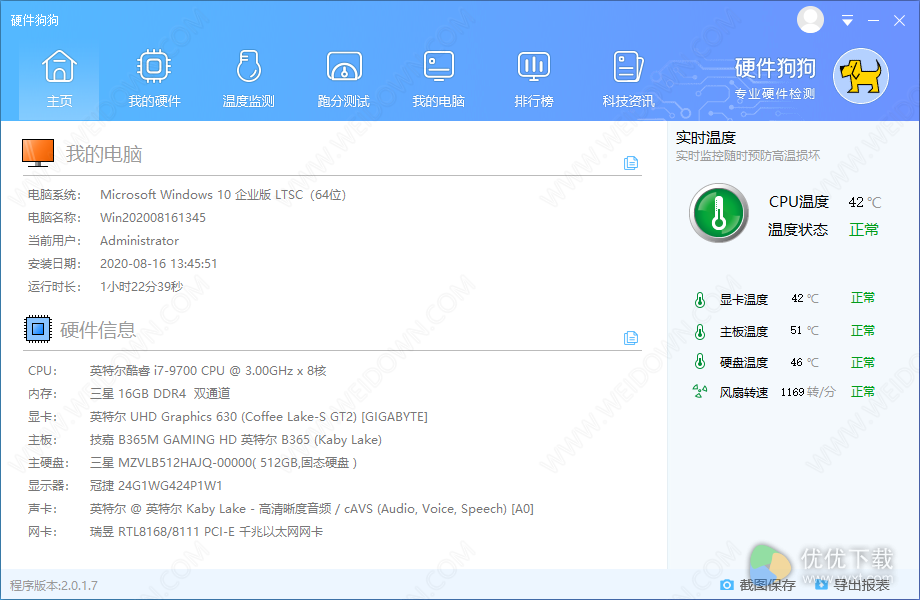This screenshot has height=600, width=920.
Task: Click the green CPU thermometer gauge
Action: tap(719, 213)
